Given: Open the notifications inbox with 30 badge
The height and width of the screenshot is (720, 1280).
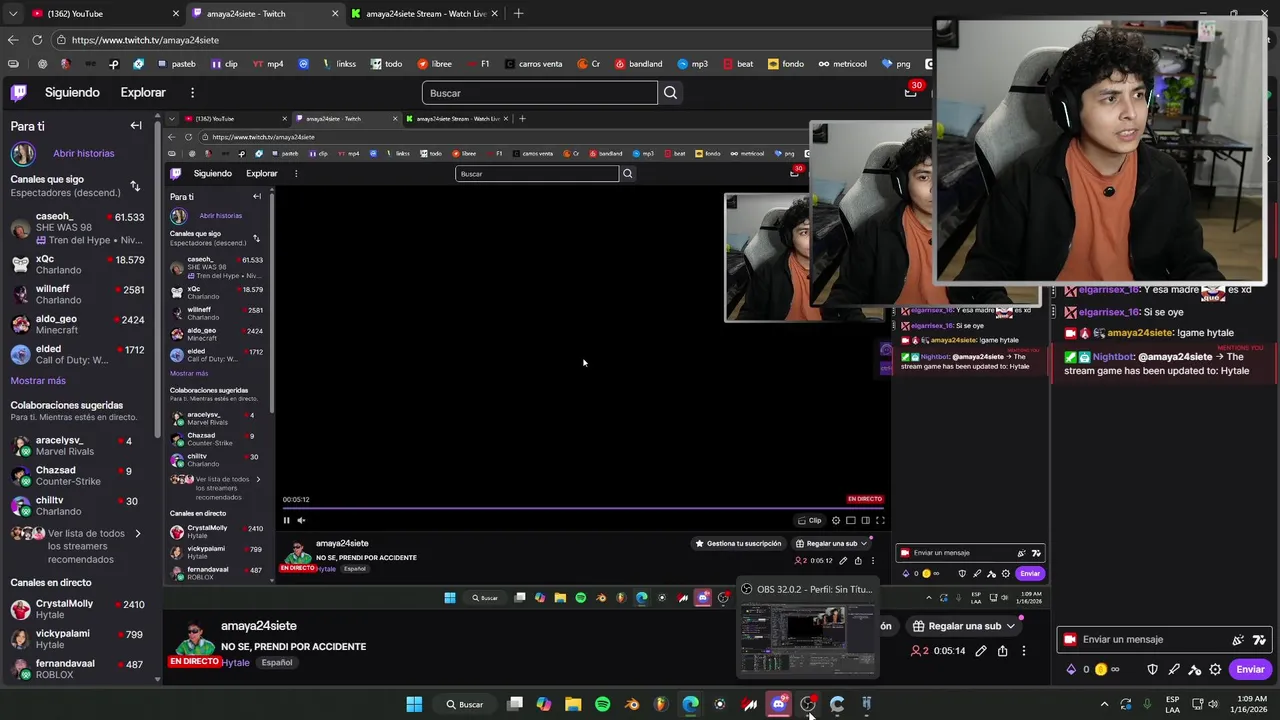Looking at the screenshot, I should coord(910,92).
